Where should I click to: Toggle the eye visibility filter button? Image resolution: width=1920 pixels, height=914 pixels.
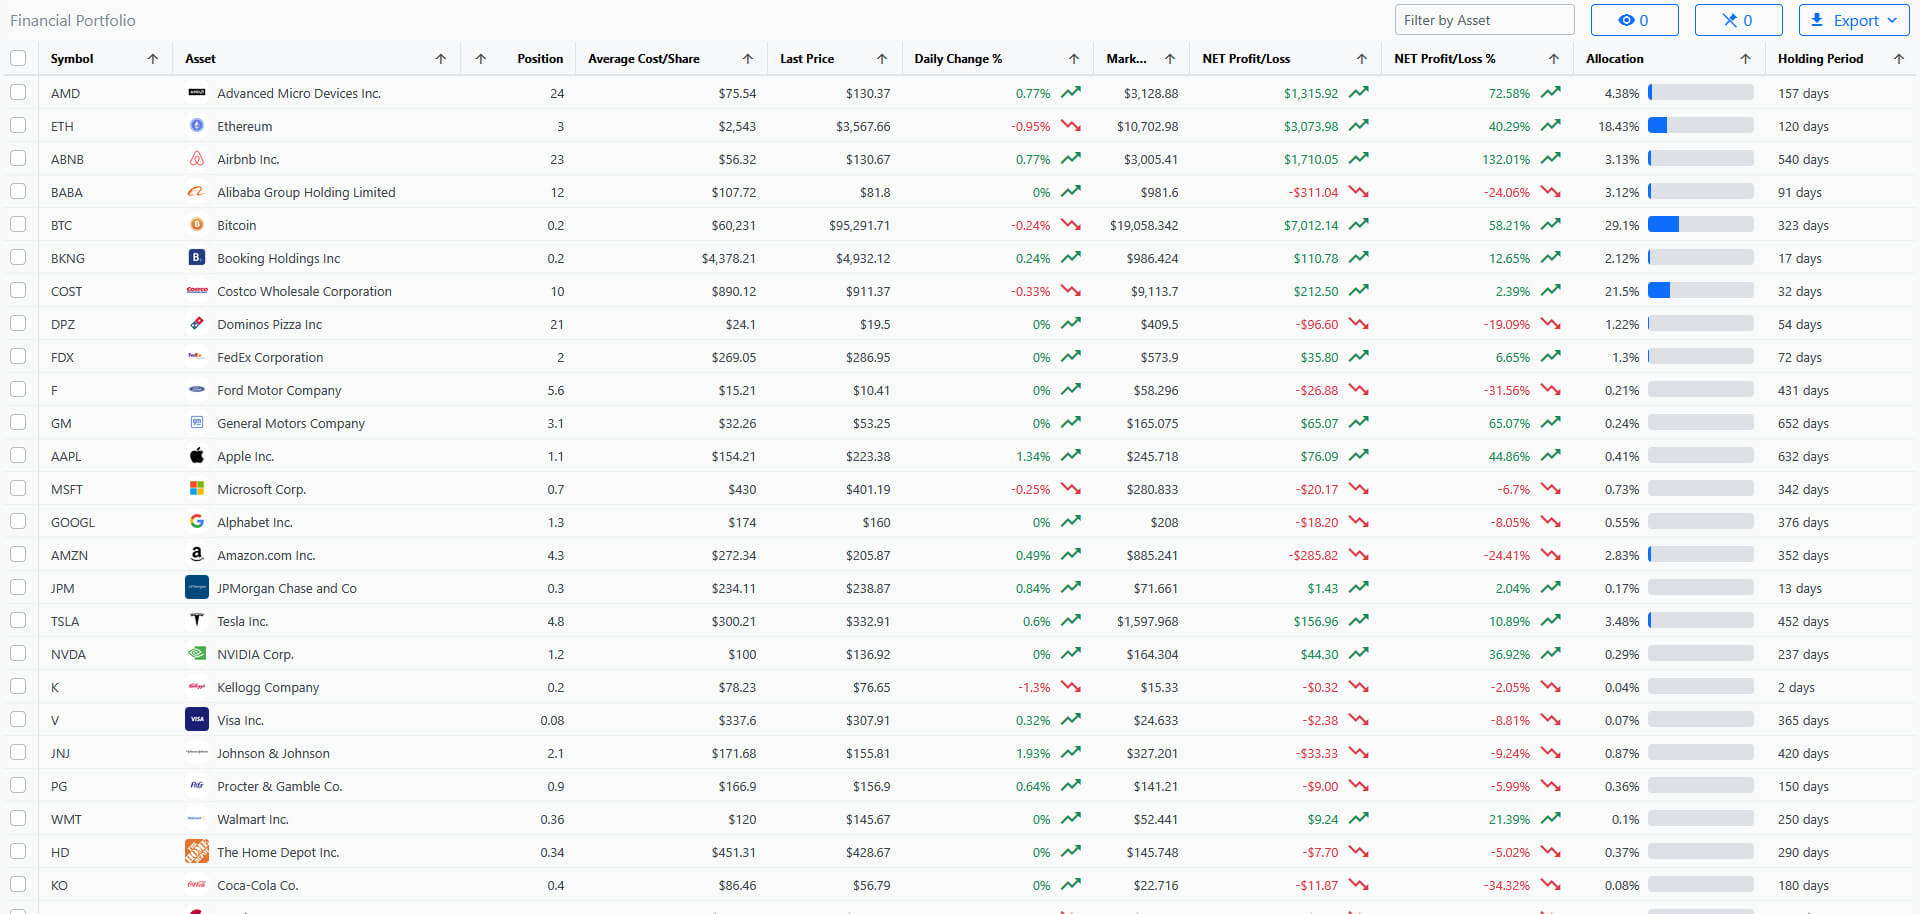(x=1634, y=20)
